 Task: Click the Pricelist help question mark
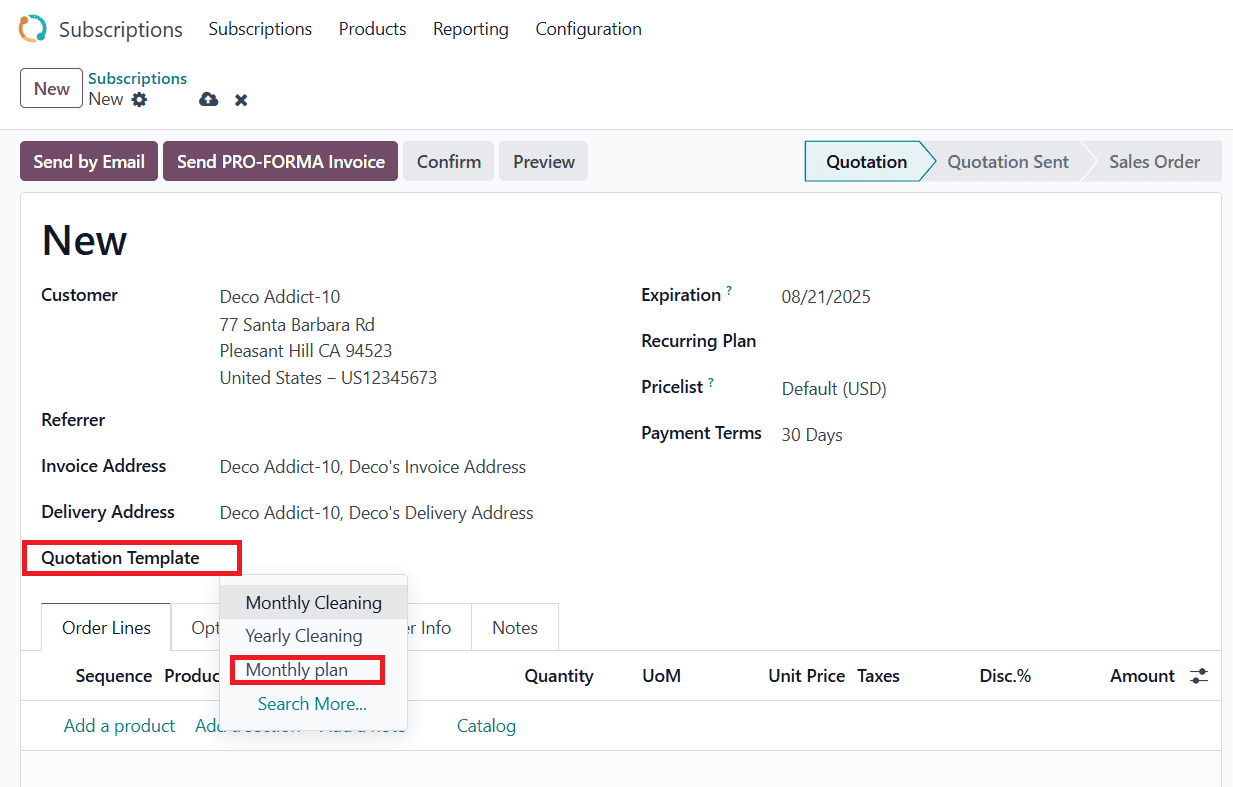click(x=711, y=383)
